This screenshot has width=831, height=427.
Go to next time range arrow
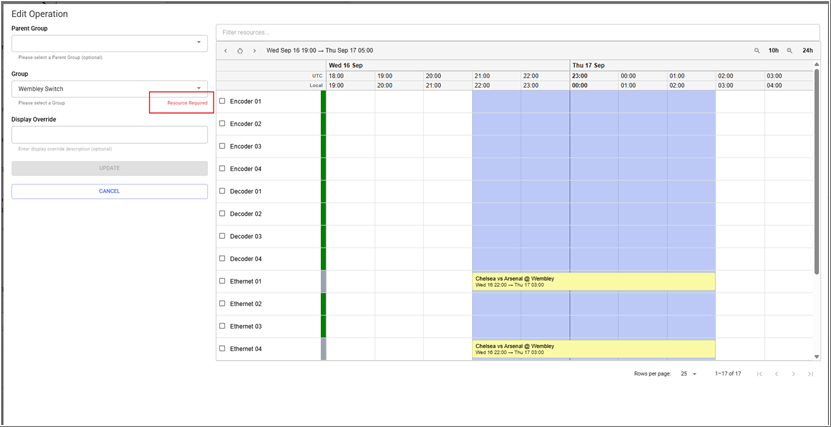tap(254, 51)
